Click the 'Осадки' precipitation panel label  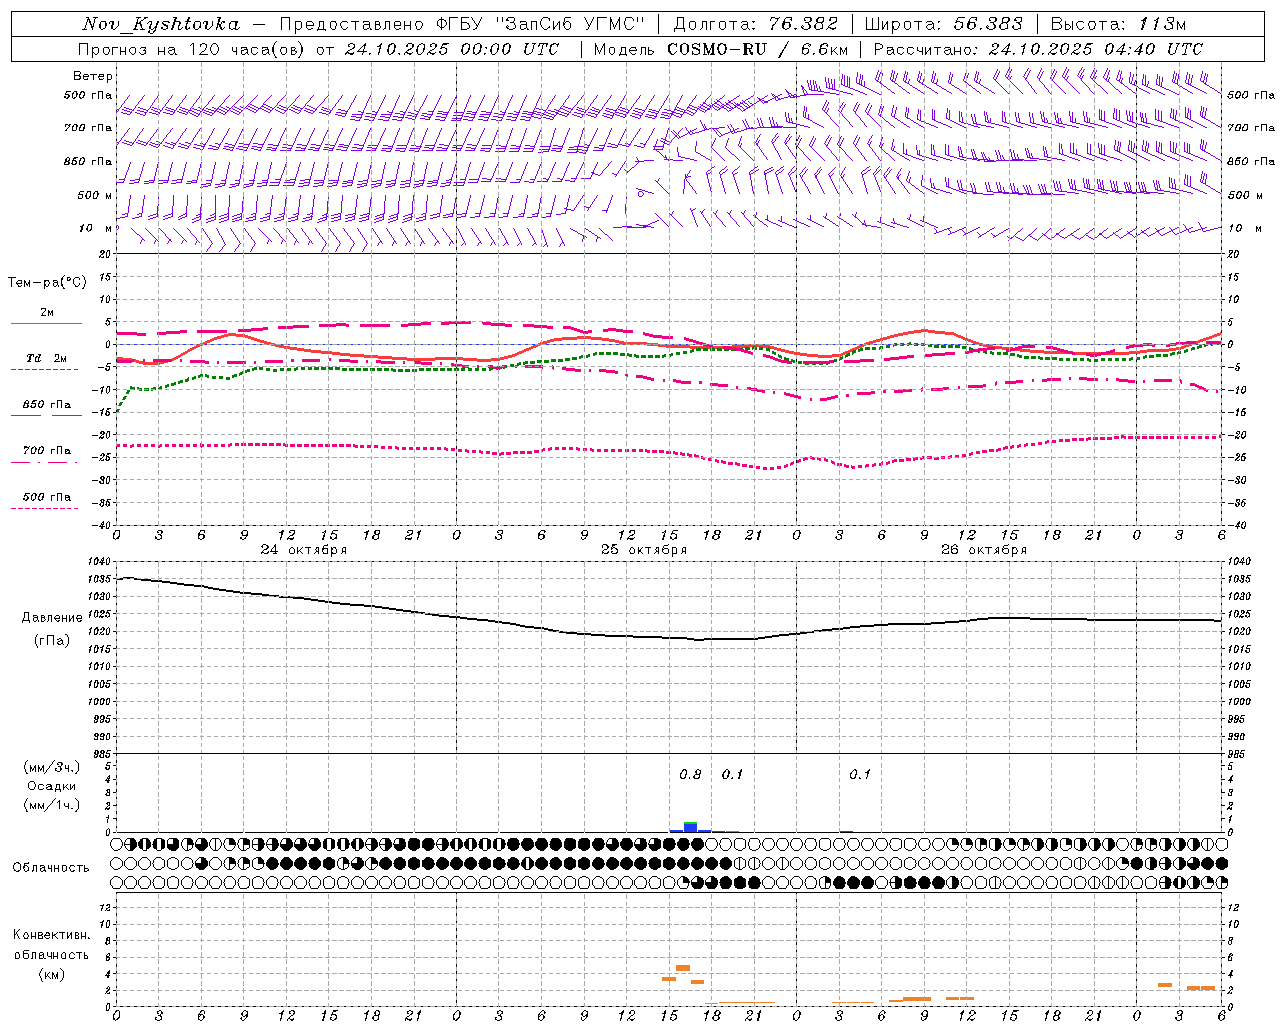click(52, 786)
